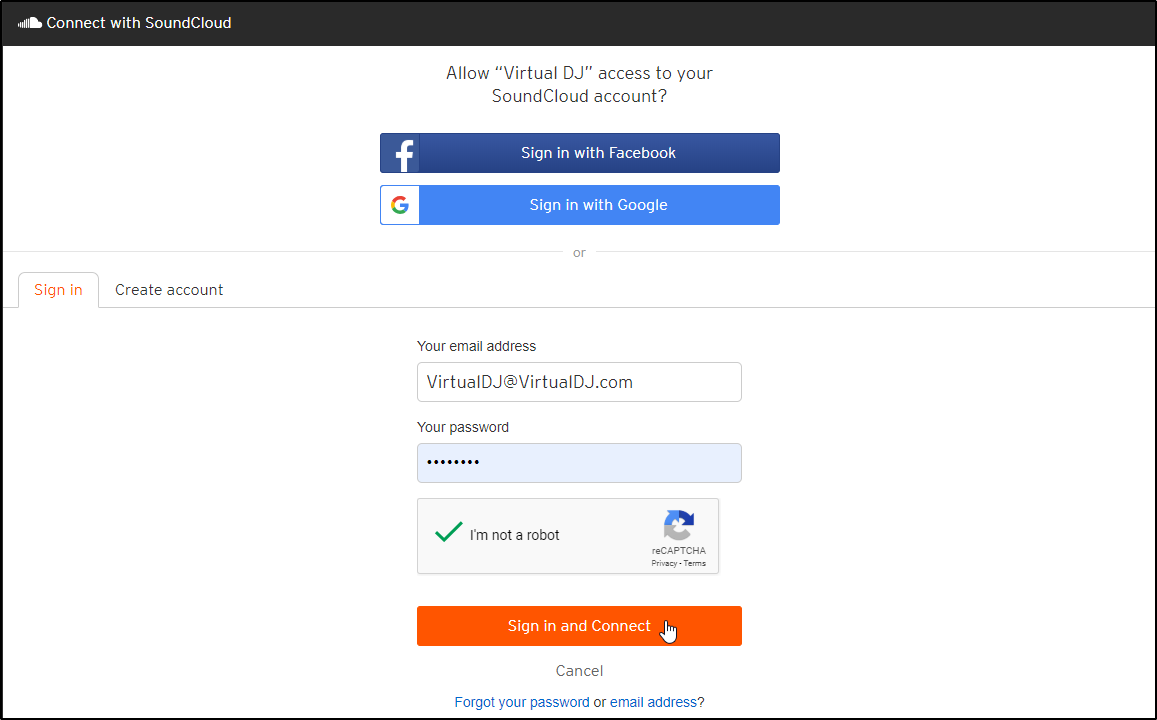
Task: Click the Google icon on the sign-in button
Action: [400, 204]
